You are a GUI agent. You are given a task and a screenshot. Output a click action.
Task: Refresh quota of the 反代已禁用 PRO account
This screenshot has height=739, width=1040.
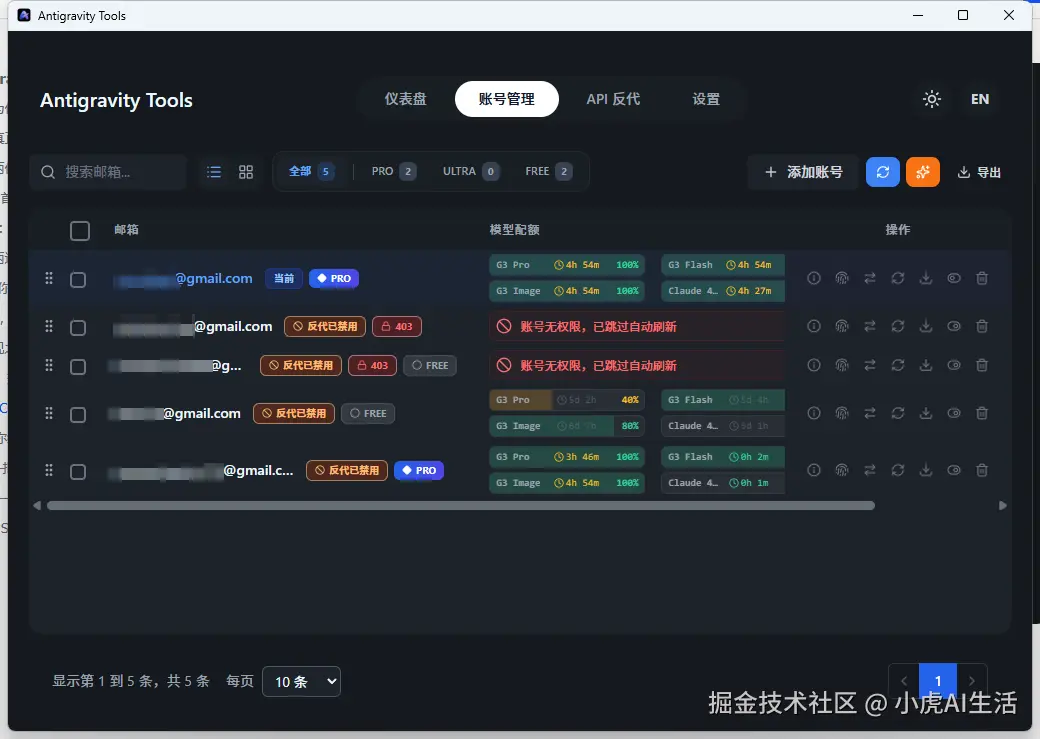(x=897, y=470)
